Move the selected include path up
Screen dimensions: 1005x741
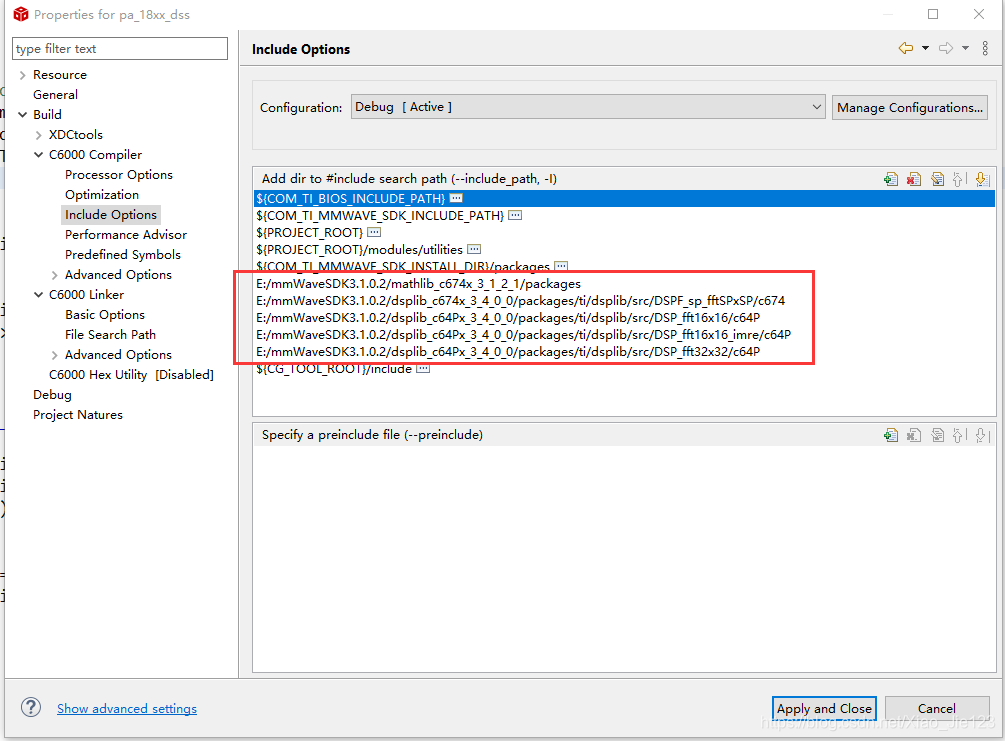coord(959,179)
